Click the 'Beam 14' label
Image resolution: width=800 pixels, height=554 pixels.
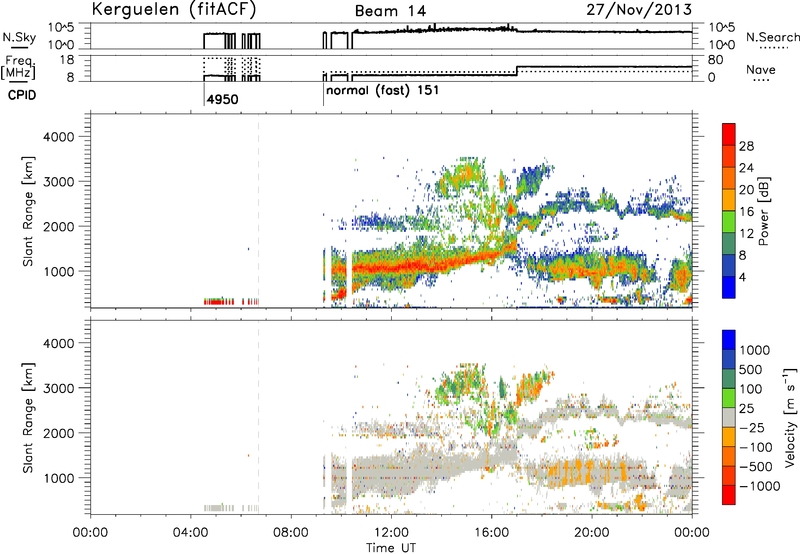coord(390,11)
